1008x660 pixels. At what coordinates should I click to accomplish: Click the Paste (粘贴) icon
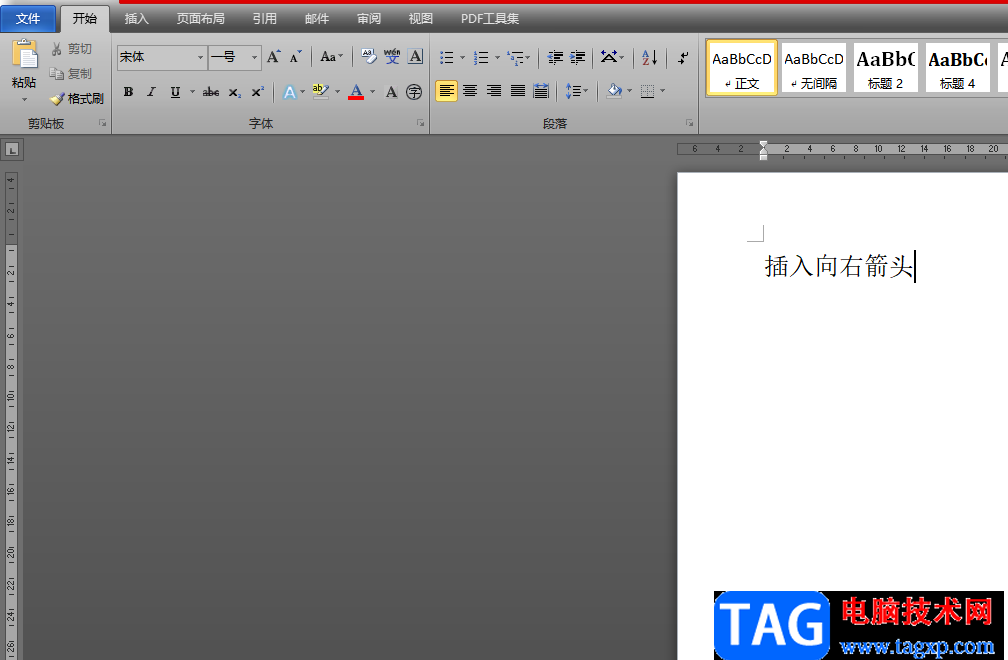(24, 55)
